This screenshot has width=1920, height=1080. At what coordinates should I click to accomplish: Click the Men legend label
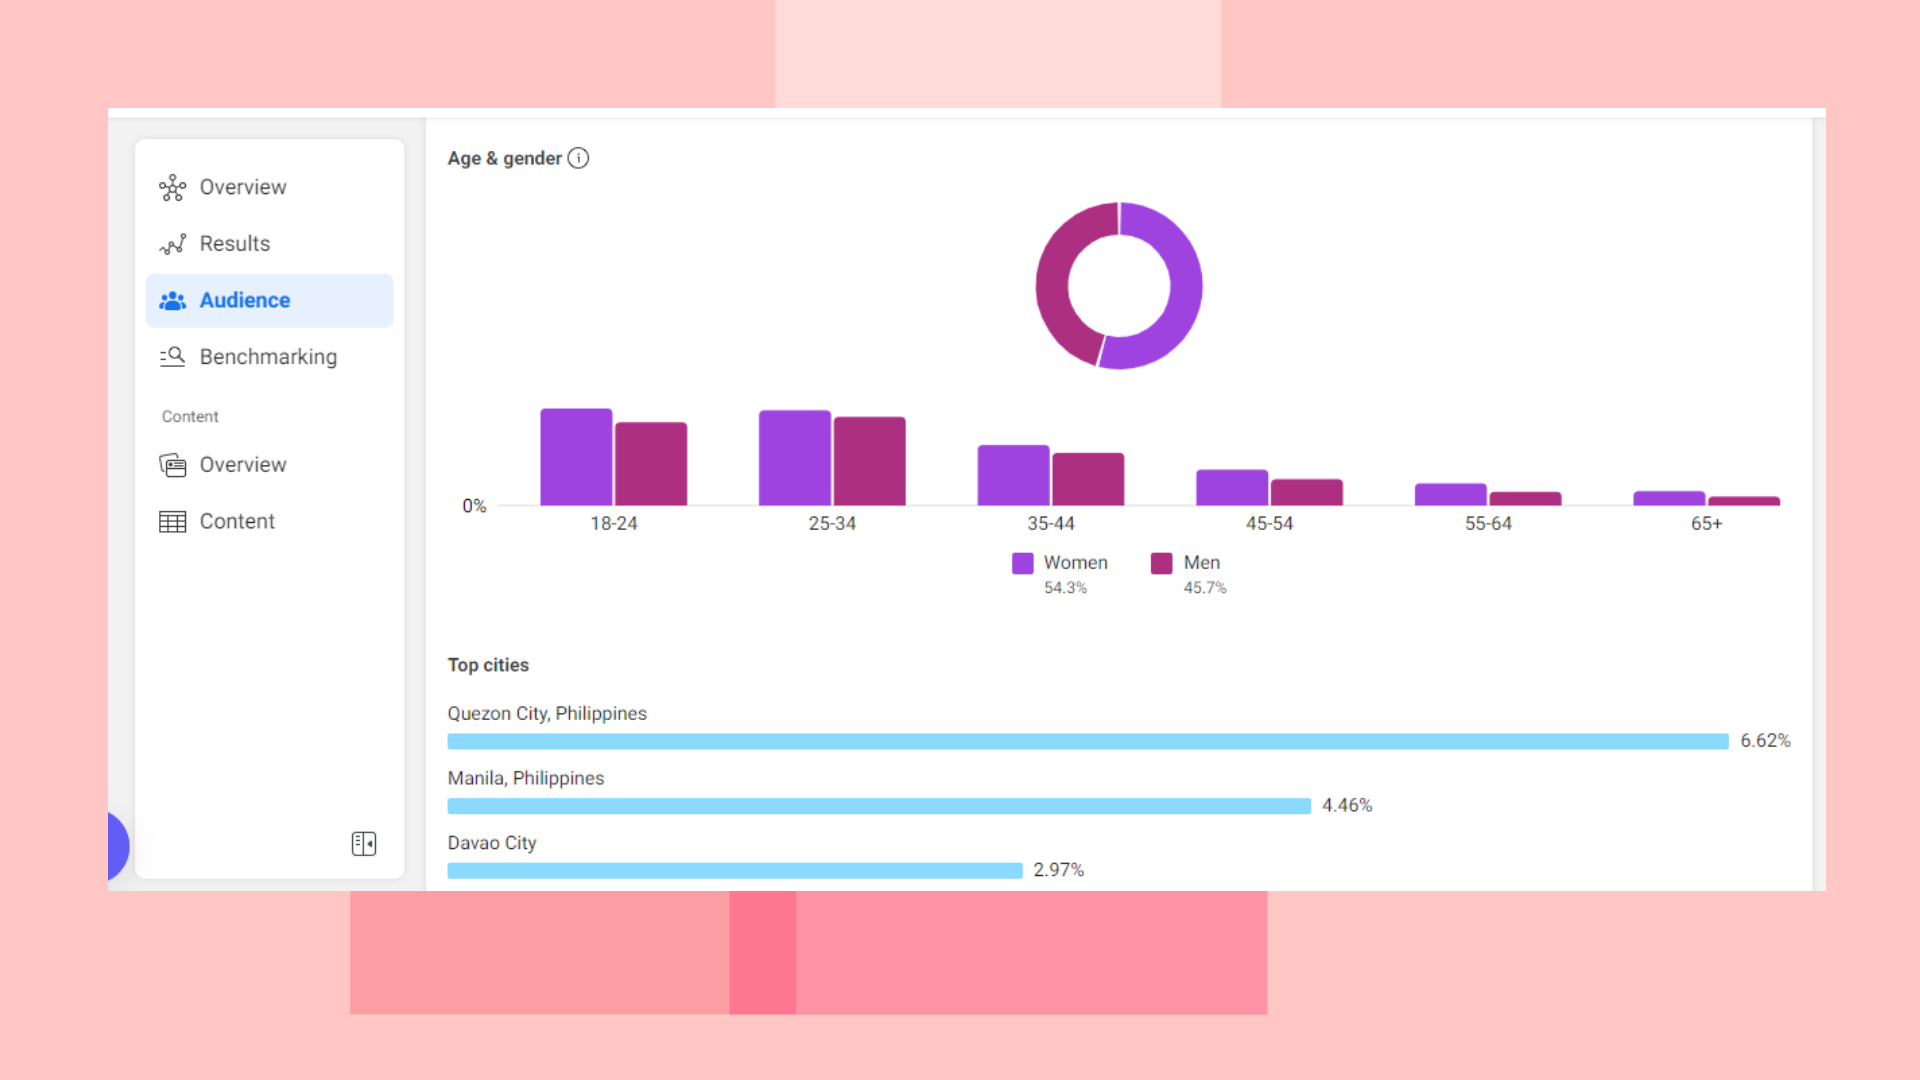pos(1201,563)
